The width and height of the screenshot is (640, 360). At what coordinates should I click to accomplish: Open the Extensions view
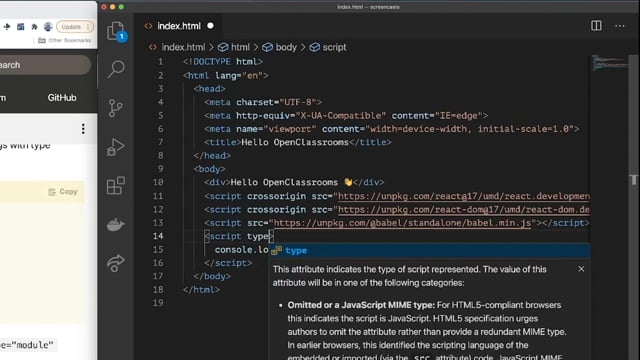[116, 186]
